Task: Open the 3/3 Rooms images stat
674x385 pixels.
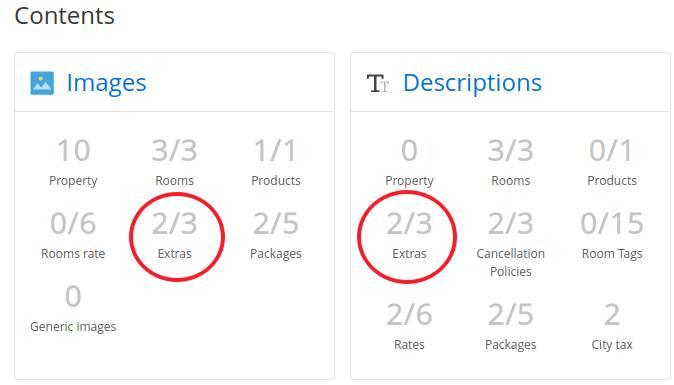Action: (x=175, y=162)
